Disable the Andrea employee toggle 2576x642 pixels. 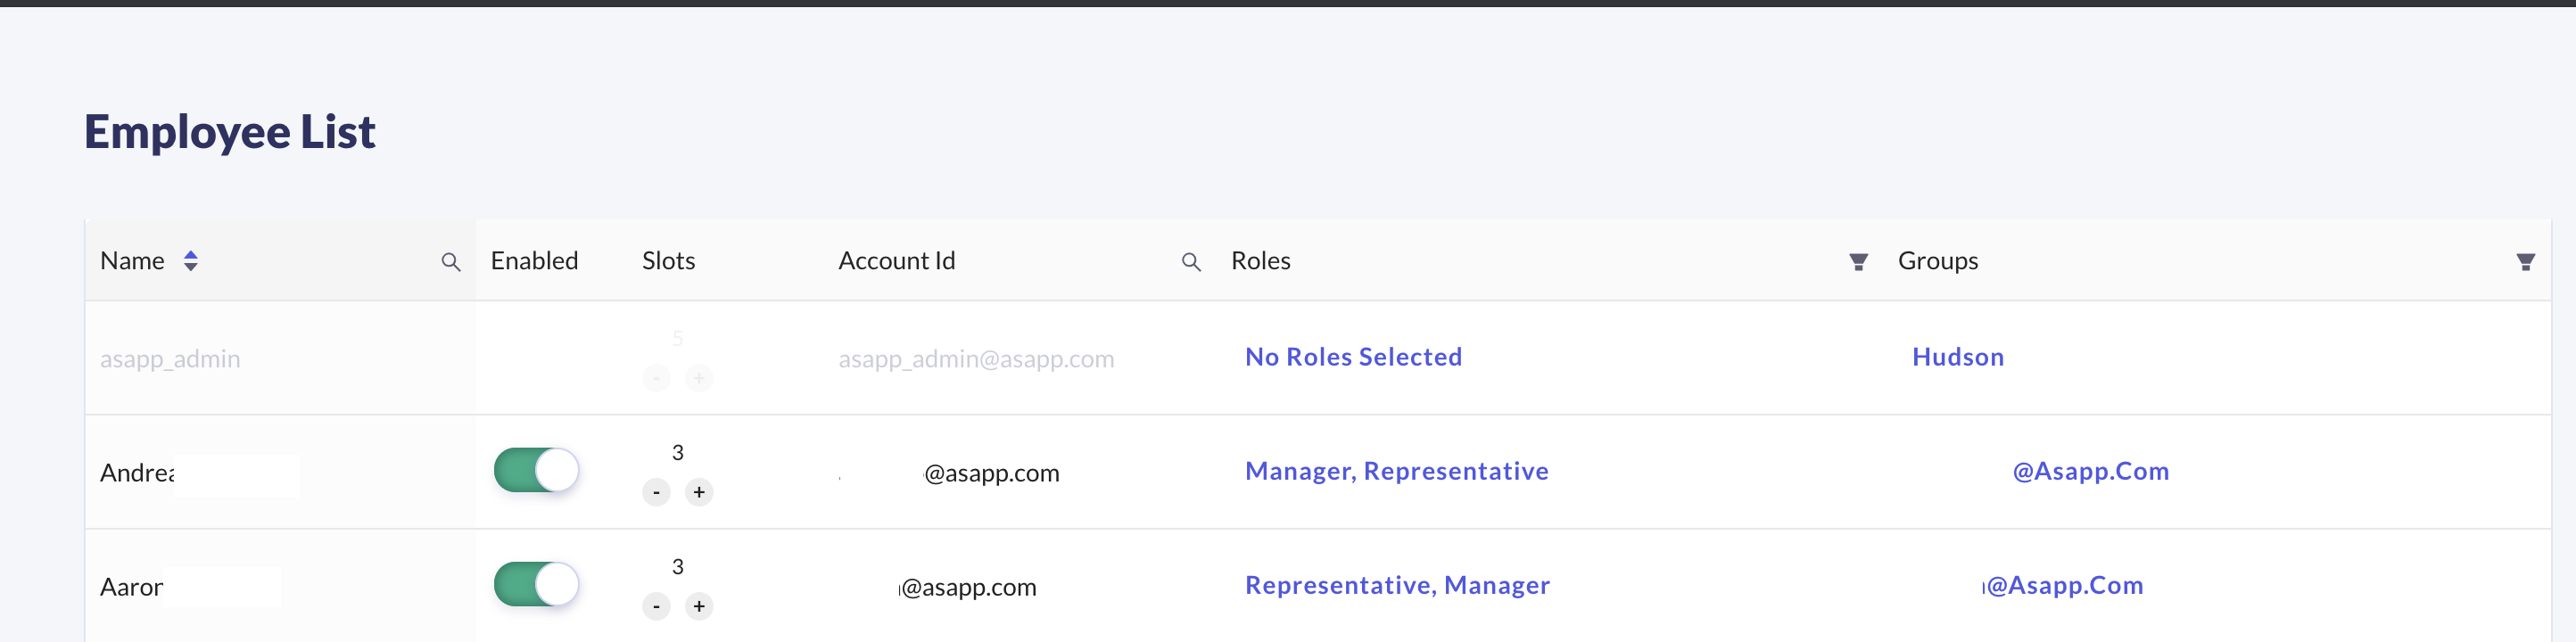coord(537,470)
